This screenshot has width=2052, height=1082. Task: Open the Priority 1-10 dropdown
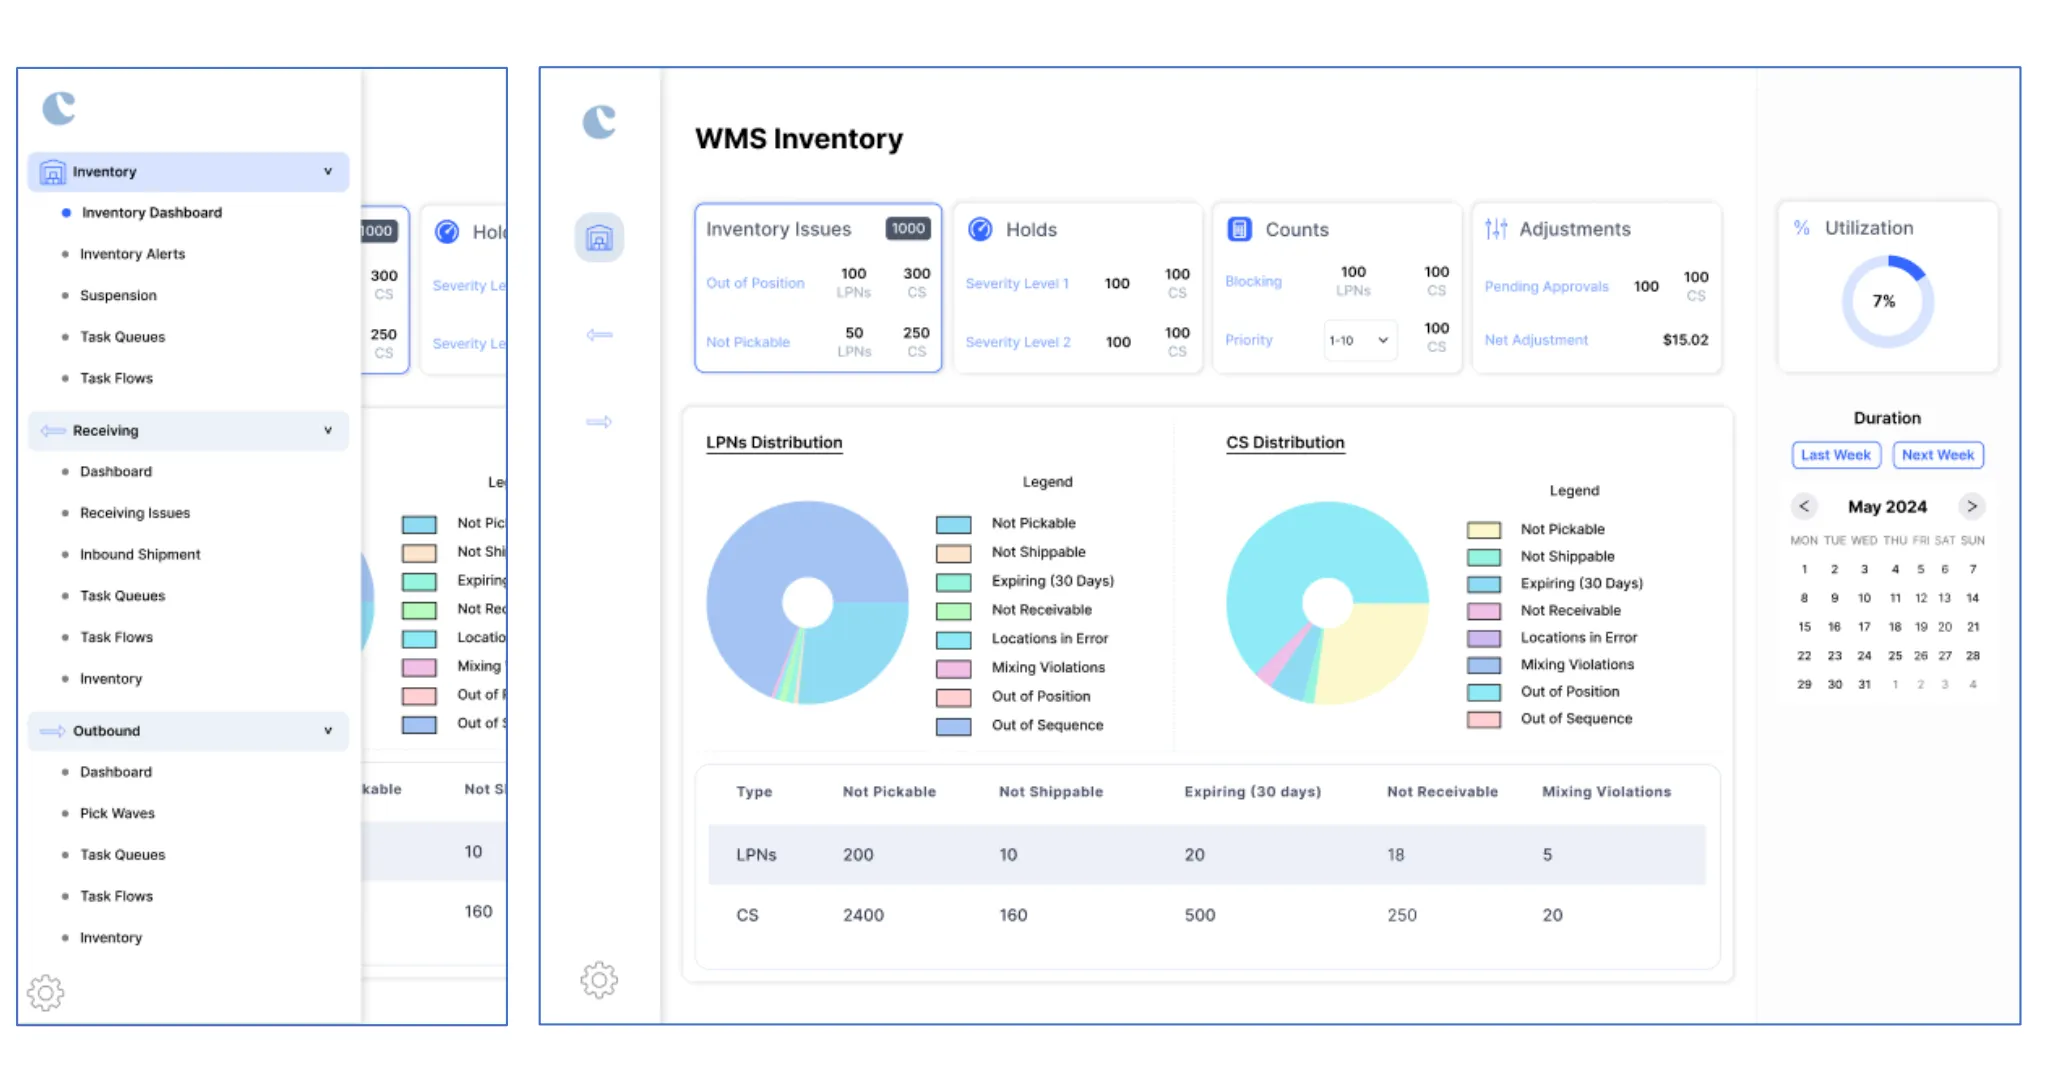(x=1359, y=340)
